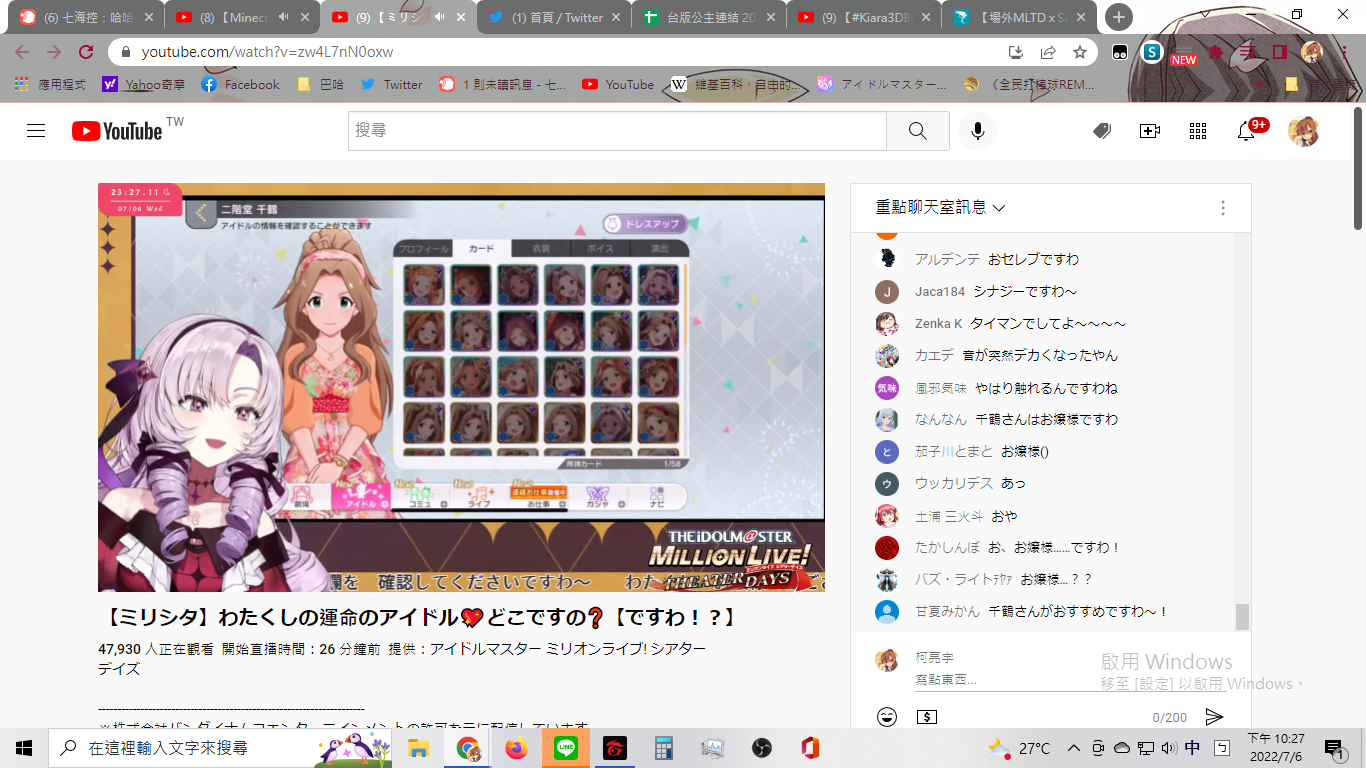Open the 巴哈 bookmark folder
The image size is (1366, 768).
(x=320, y=85)
